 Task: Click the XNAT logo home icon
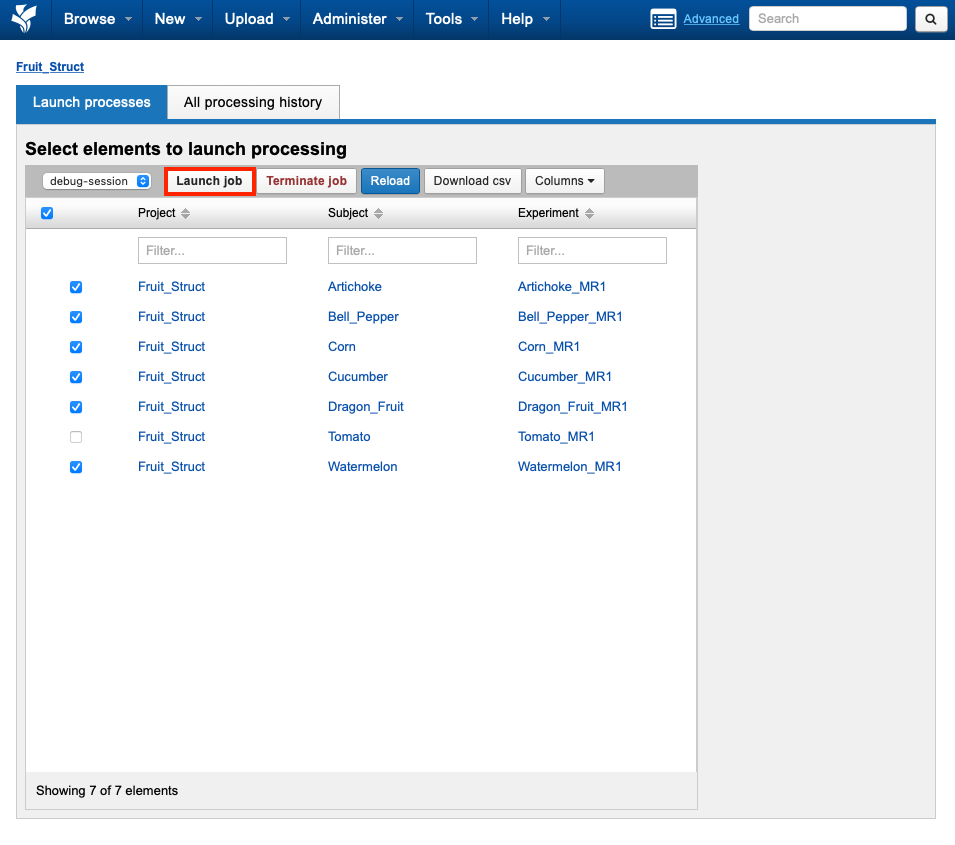[24, 18]
